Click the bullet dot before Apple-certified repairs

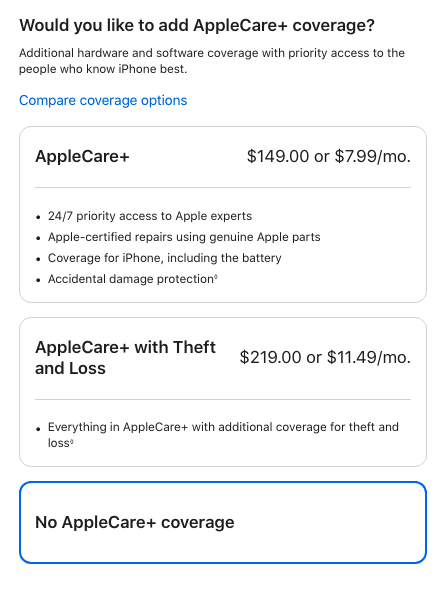tap(38, 238)
